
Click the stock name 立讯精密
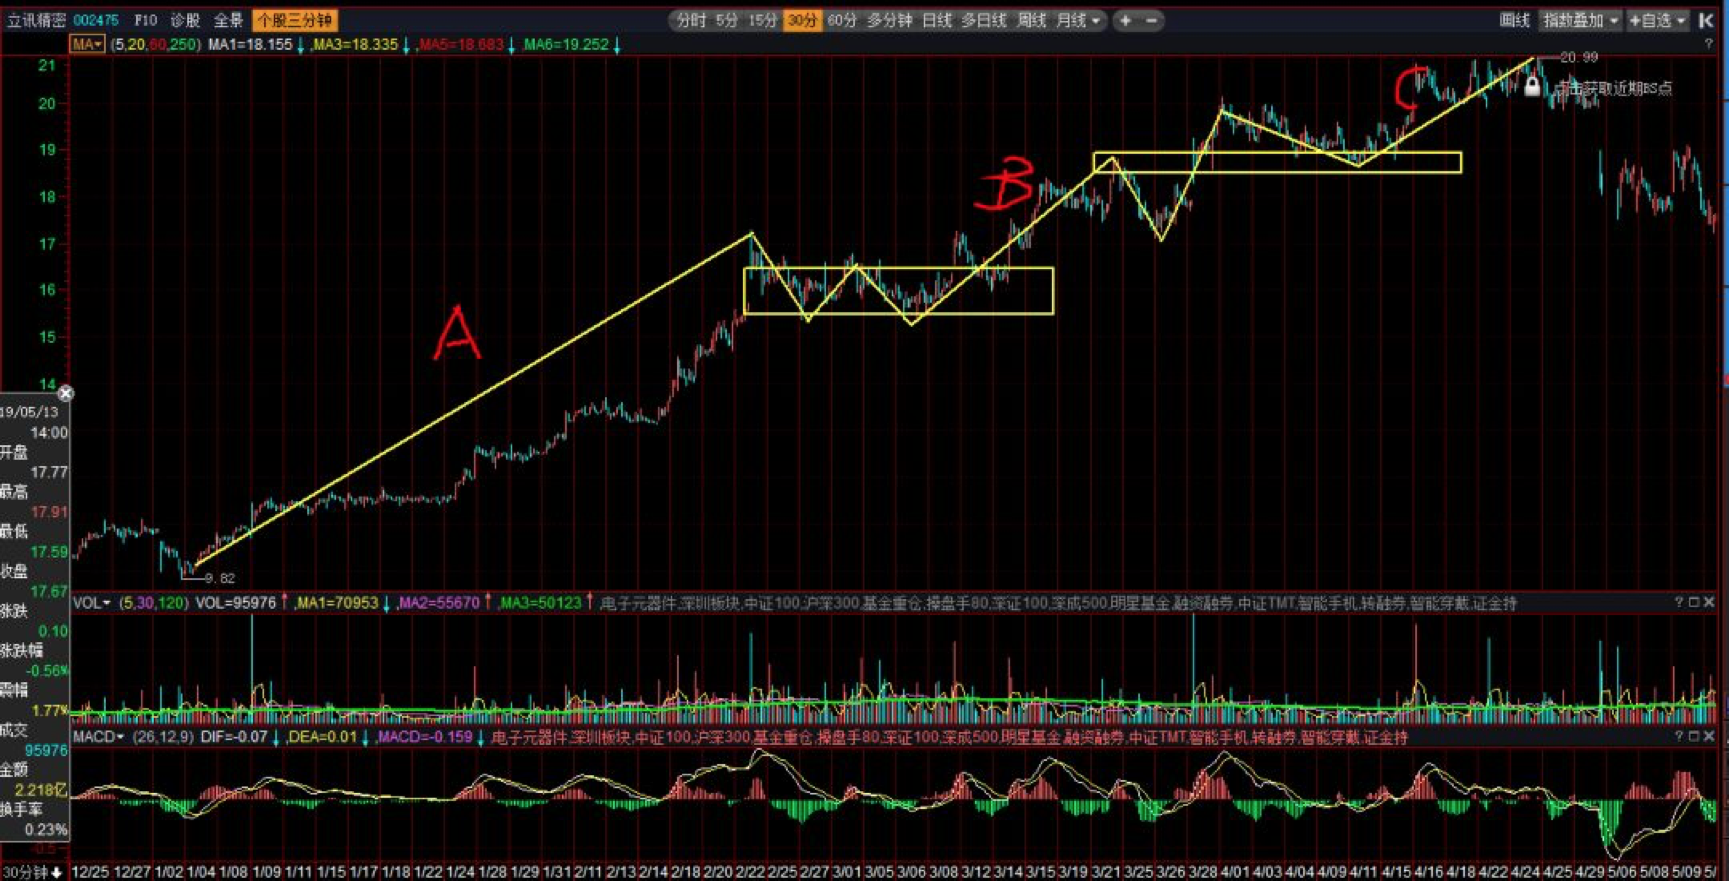[x=36, y=20]
